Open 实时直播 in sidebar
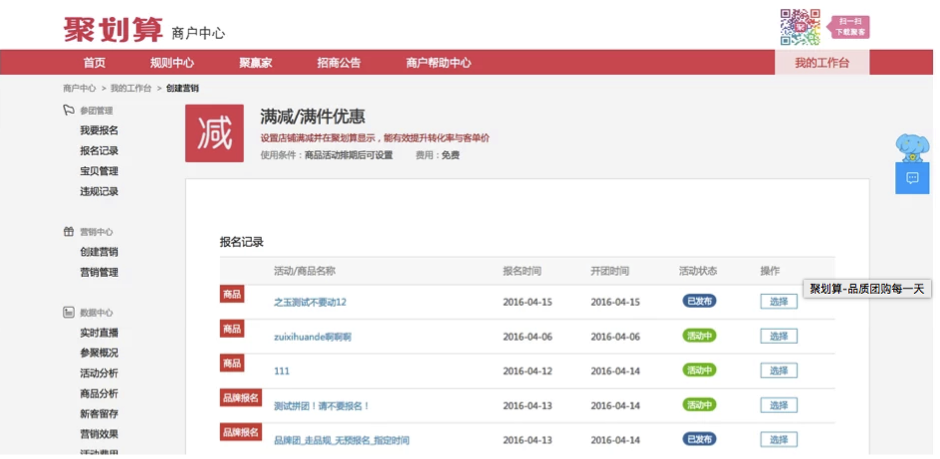 99,333
